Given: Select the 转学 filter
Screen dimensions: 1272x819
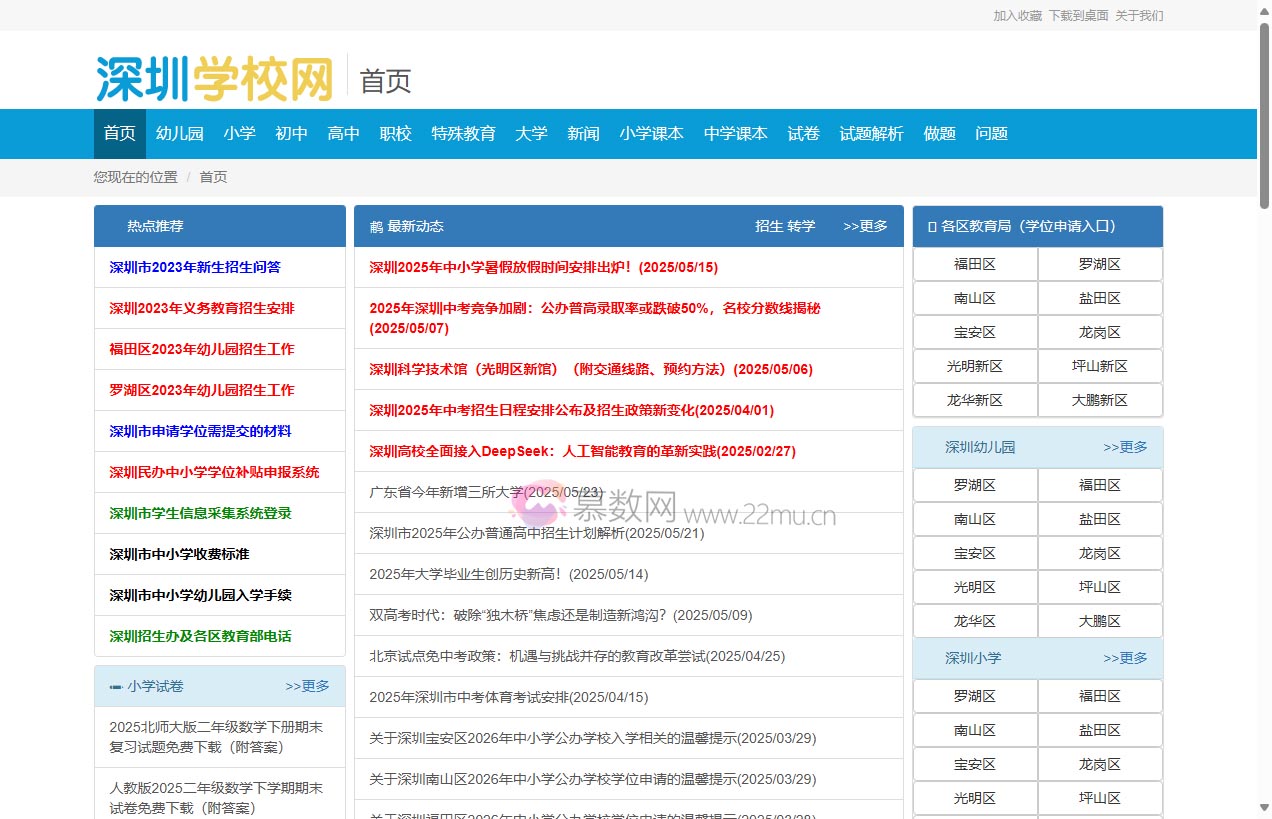Looking at the screenshot, I should [x=802, y=226].
